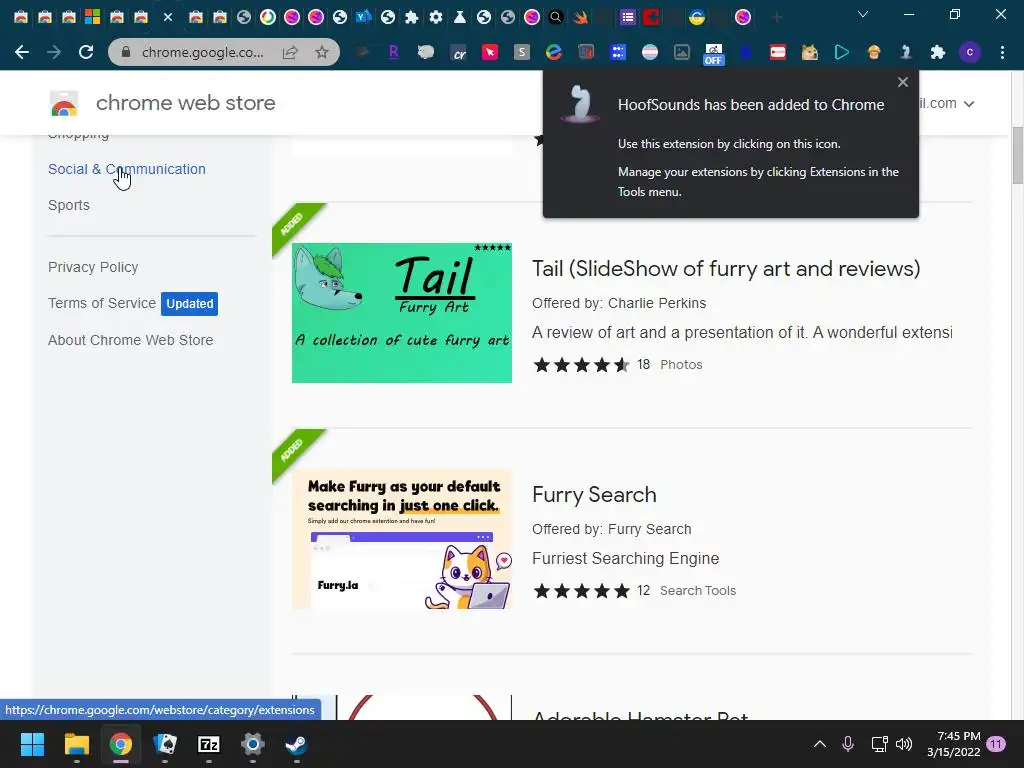Switch to the Microsoft logo tab
The image size is (1024, 768).
tap(93, 17)
